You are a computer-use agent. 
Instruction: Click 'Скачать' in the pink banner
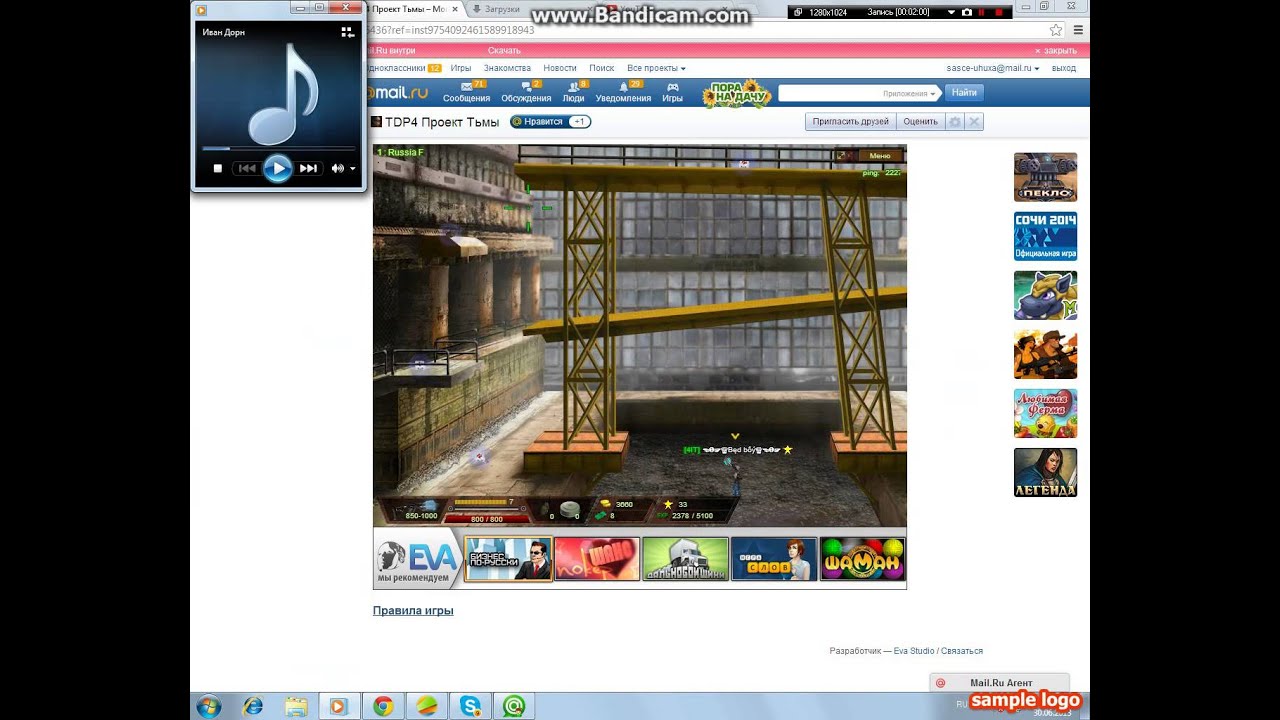click(504, 51)
